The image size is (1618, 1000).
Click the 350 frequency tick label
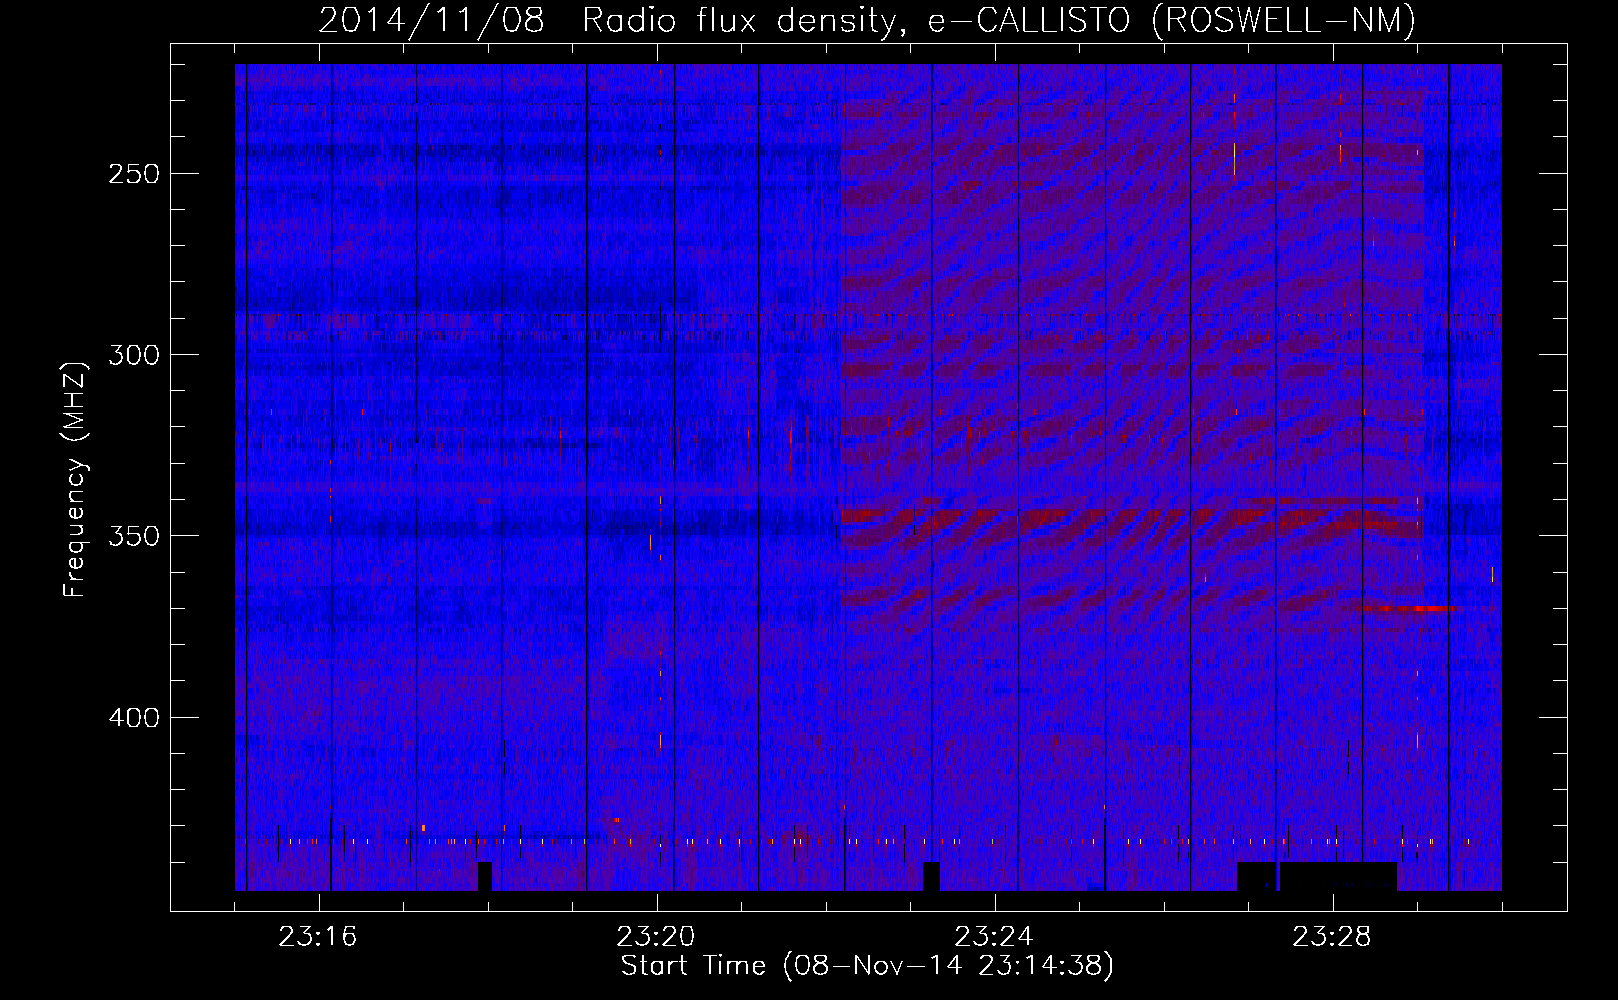[x=134, y=536]
